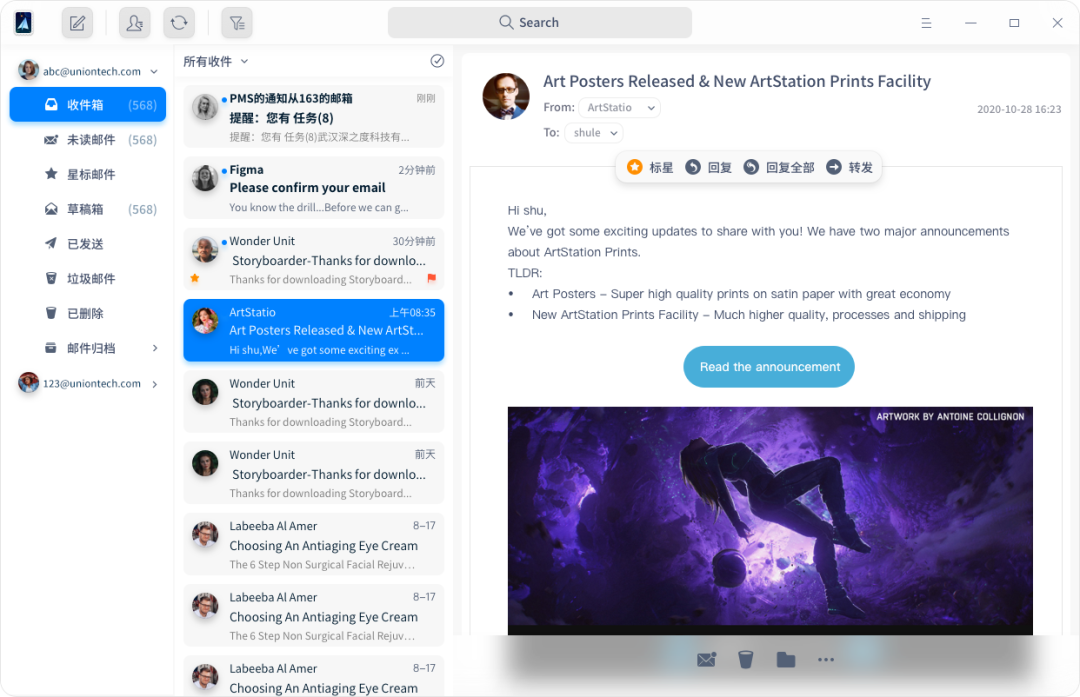Click the sync refresh mail icon
The image size is (1080, 697).
click(x=179, y=23)
